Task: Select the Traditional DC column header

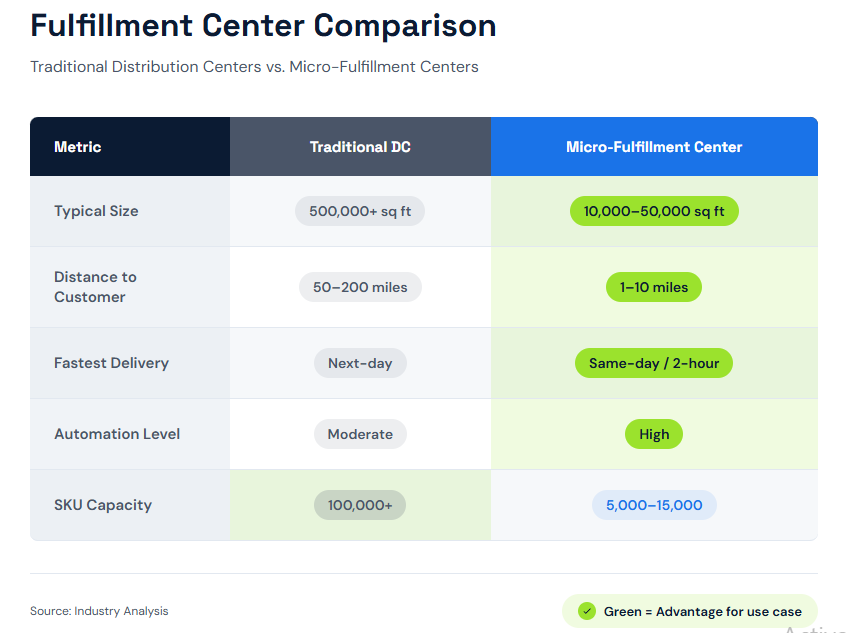Action: tap(360, 147)
